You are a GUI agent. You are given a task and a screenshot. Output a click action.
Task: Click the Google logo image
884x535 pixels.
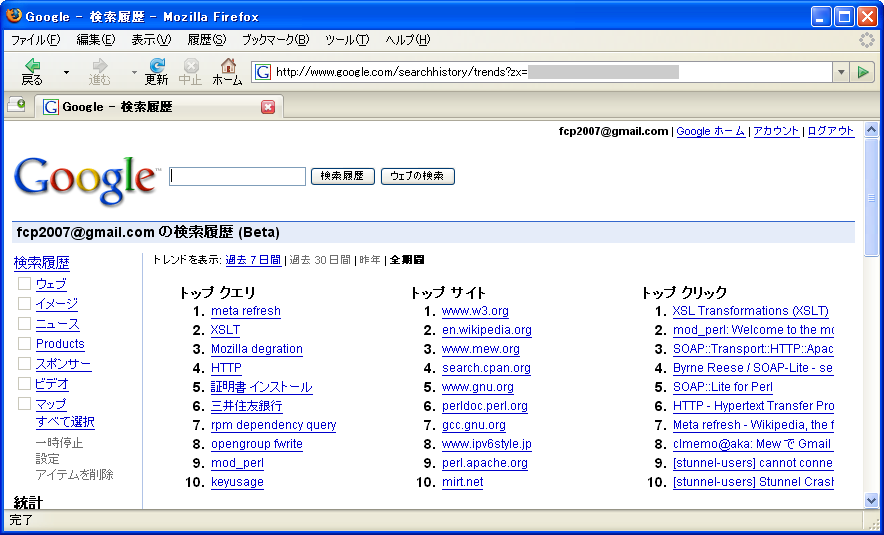(86, 180)
